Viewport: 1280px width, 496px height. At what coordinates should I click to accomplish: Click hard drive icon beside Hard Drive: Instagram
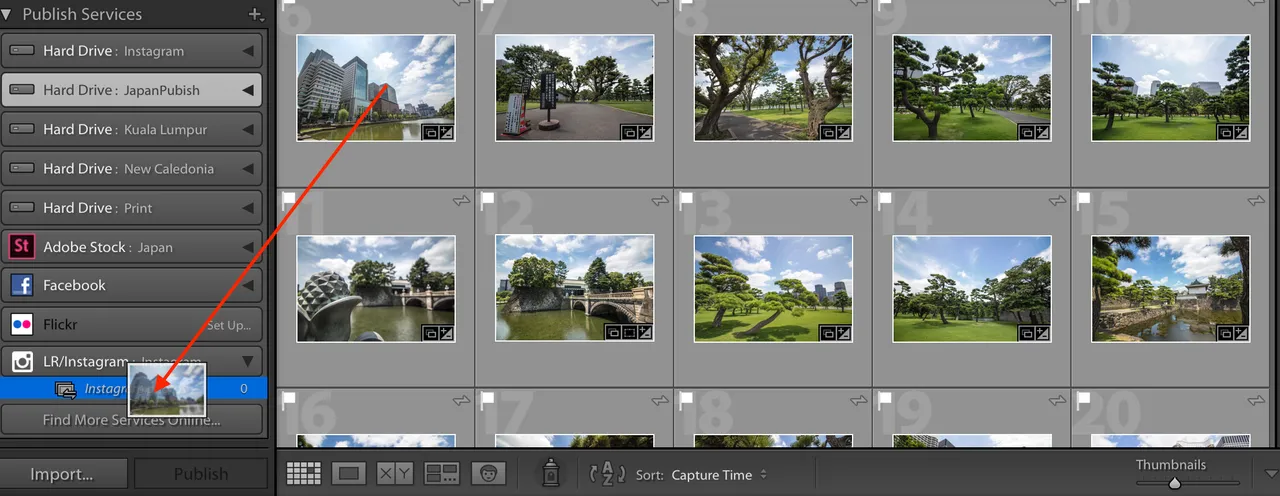pos(22,51)
